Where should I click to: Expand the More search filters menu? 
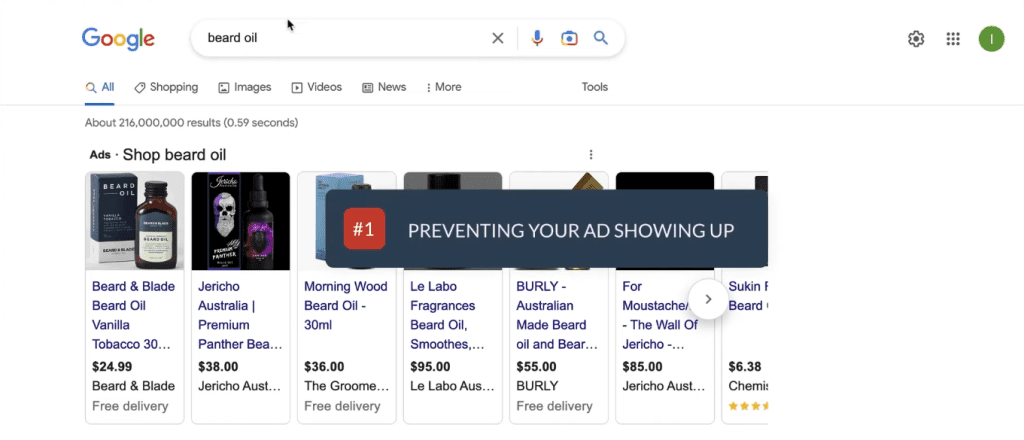[443, 87]
